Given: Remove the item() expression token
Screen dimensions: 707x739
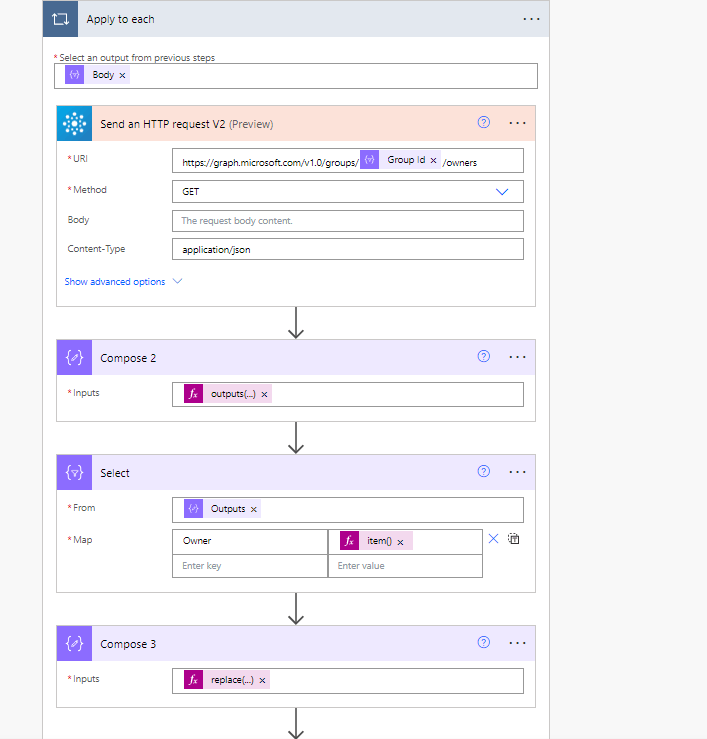Looking at the screenshot, I should (400, 542).
